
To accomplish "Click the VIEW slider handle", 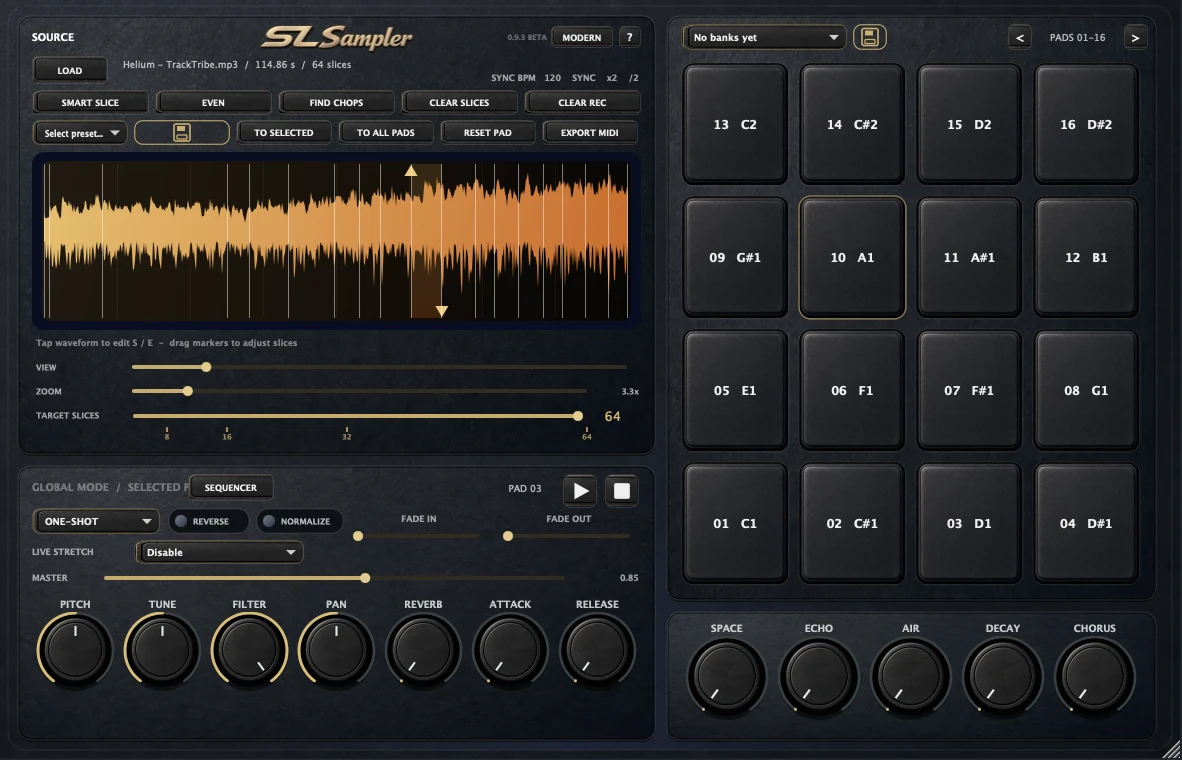I will (x=206, y=367).
